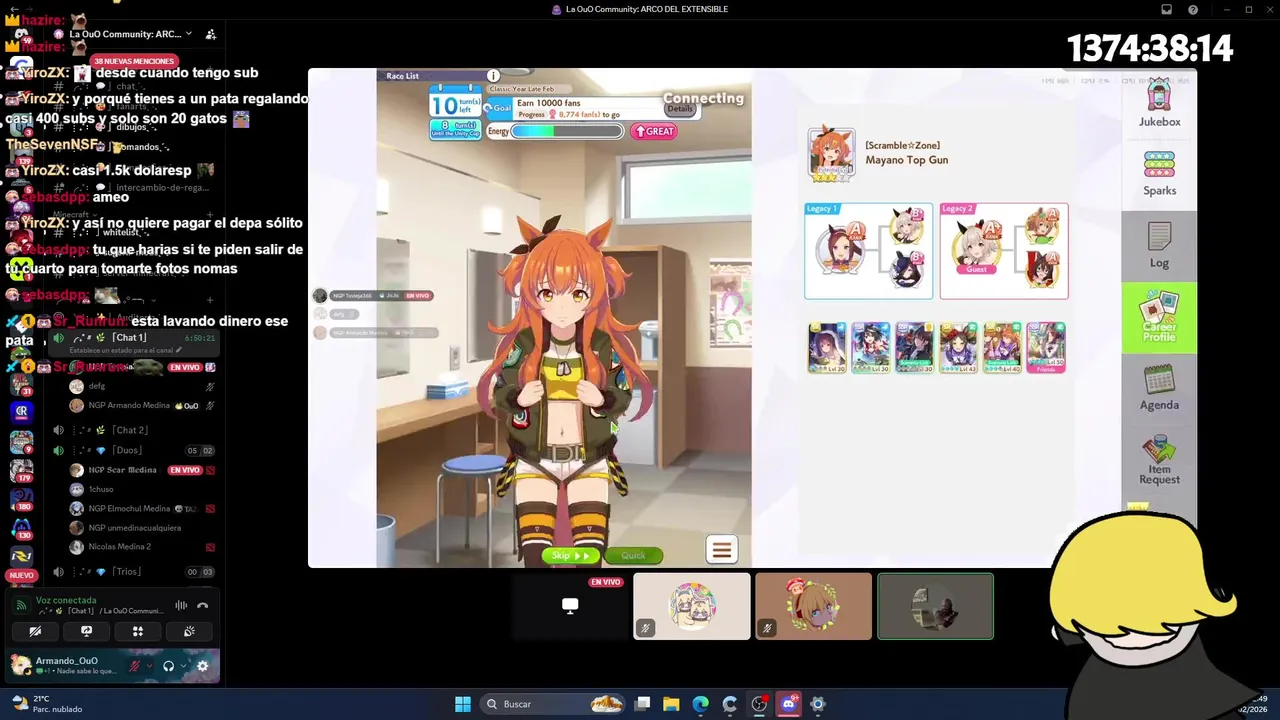
Task: Disconnect from the voice channel
Action: pos(203,605)
